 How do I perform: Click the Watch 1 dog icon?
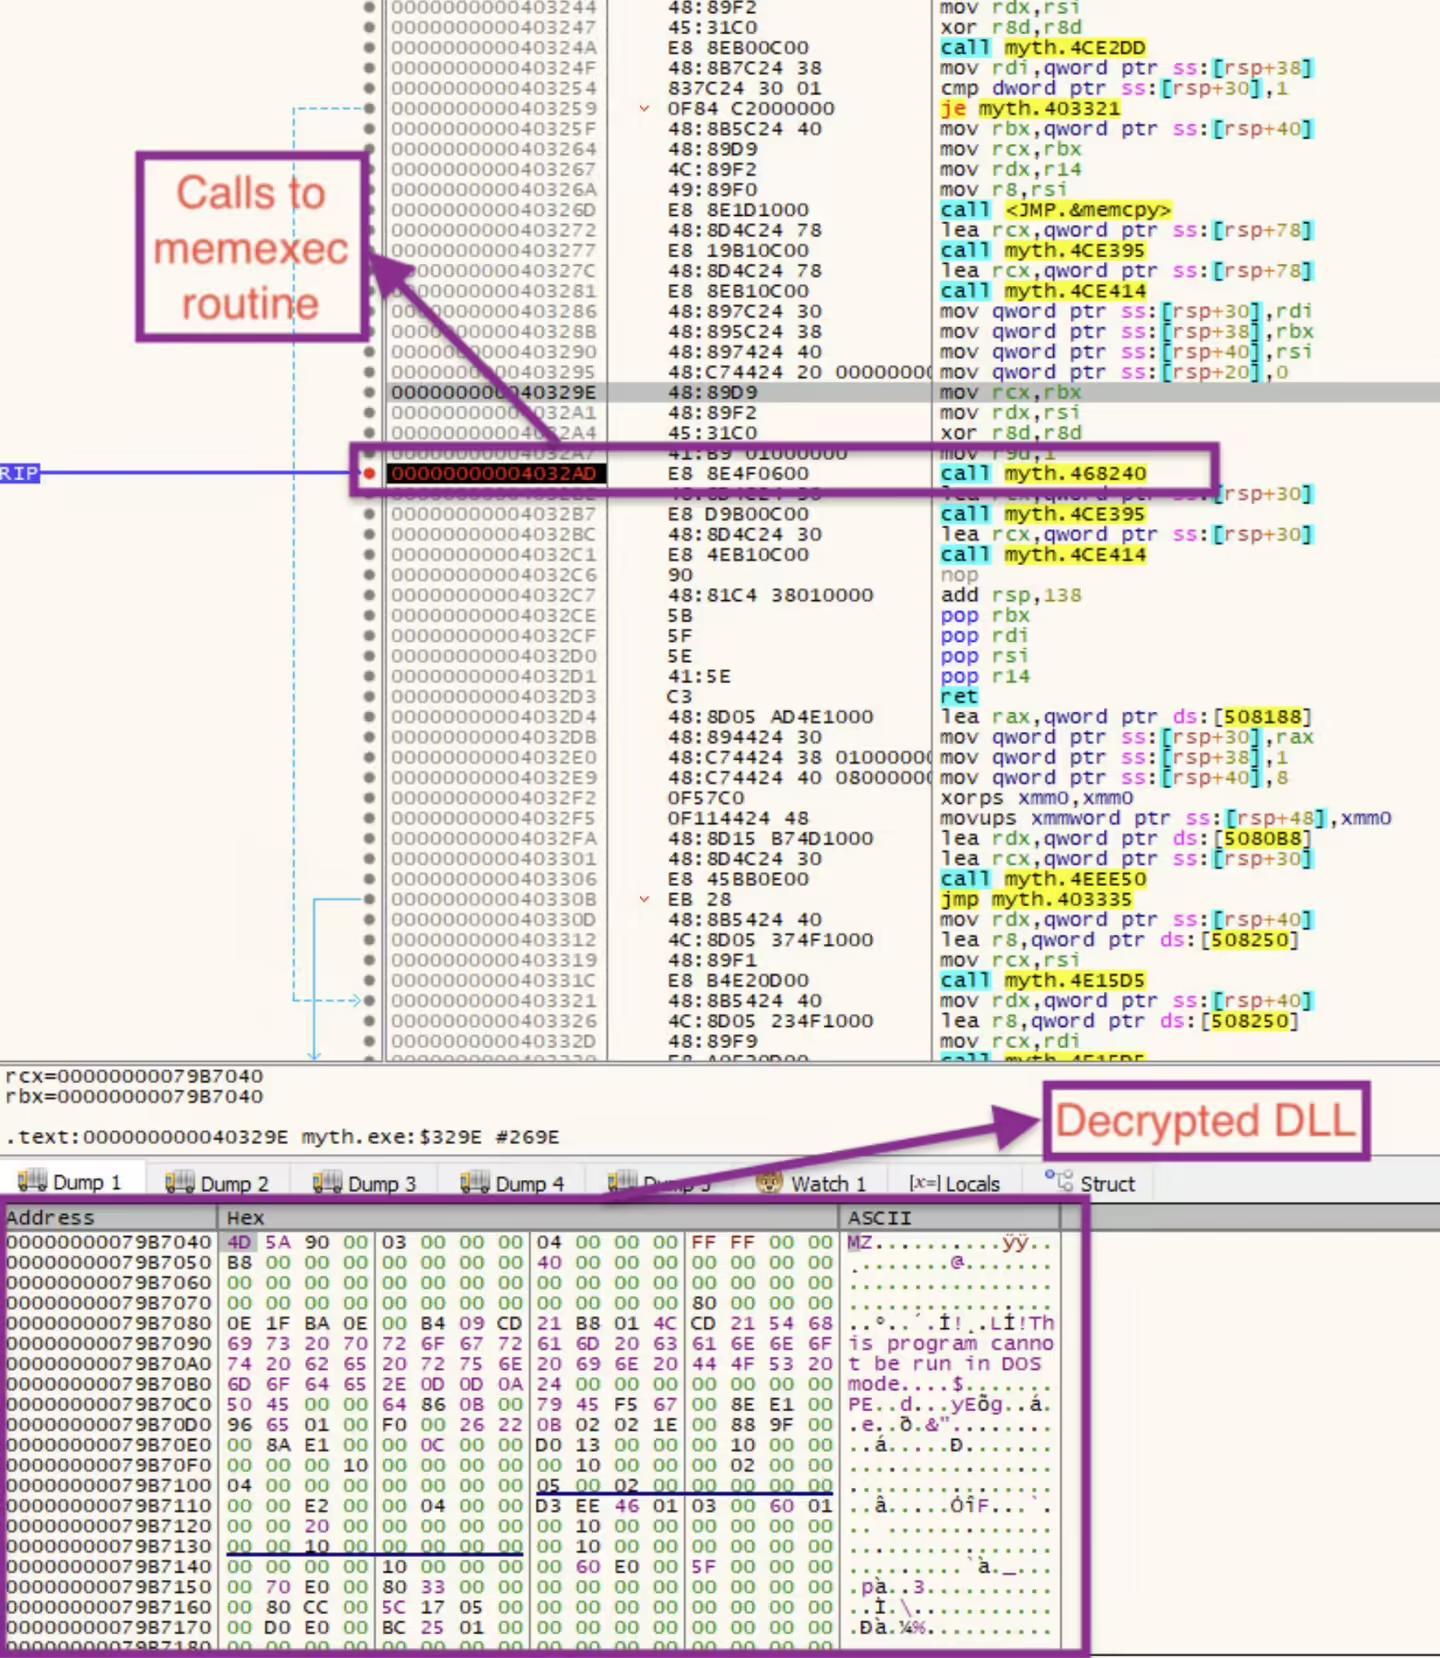tap(769, 1182)
